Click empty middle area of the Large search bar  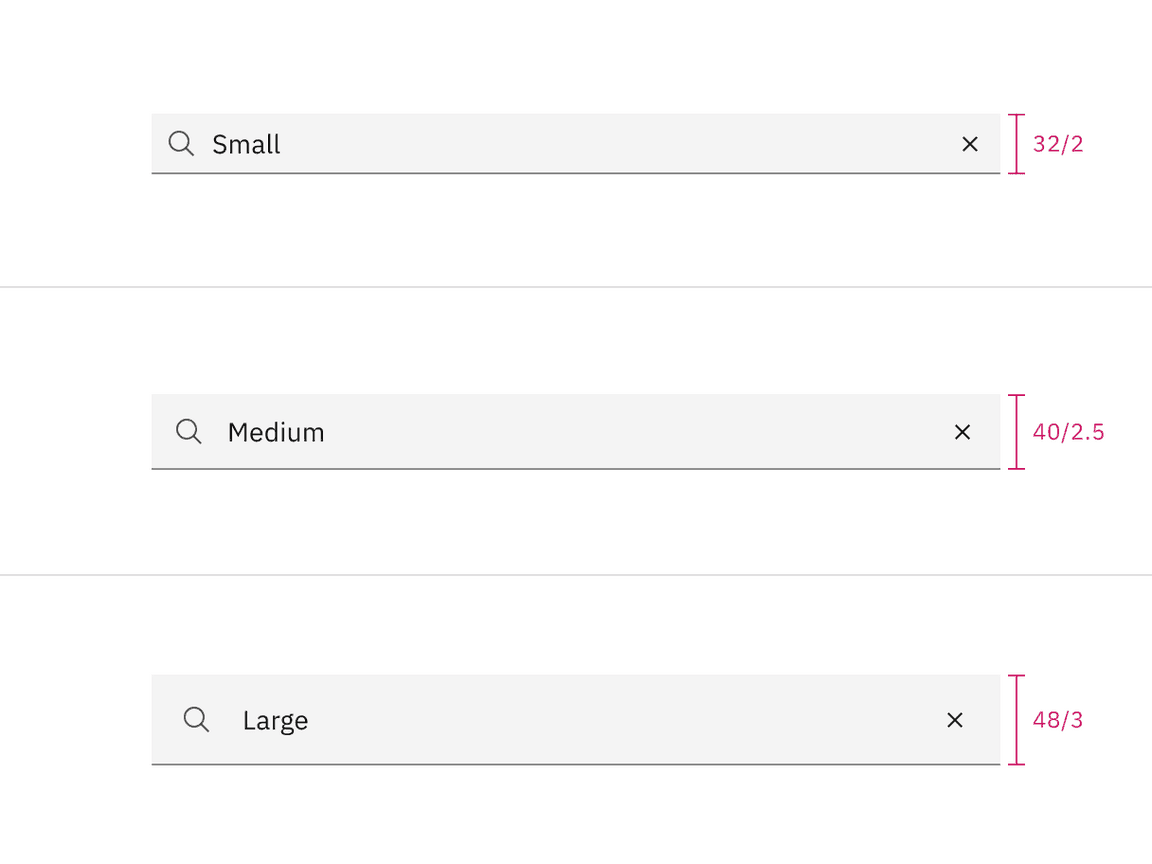click(x=600, y=720)
